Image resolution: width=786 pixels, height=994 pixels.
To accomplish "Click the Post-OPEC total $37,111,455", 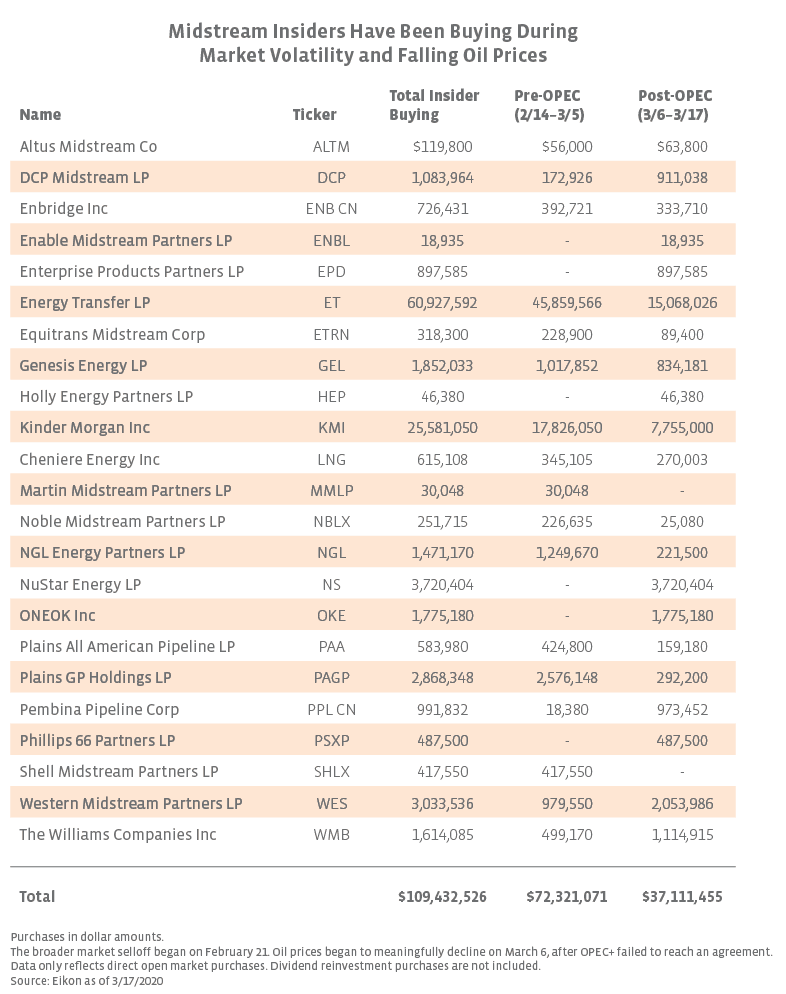I will click(x=682, y=896).
